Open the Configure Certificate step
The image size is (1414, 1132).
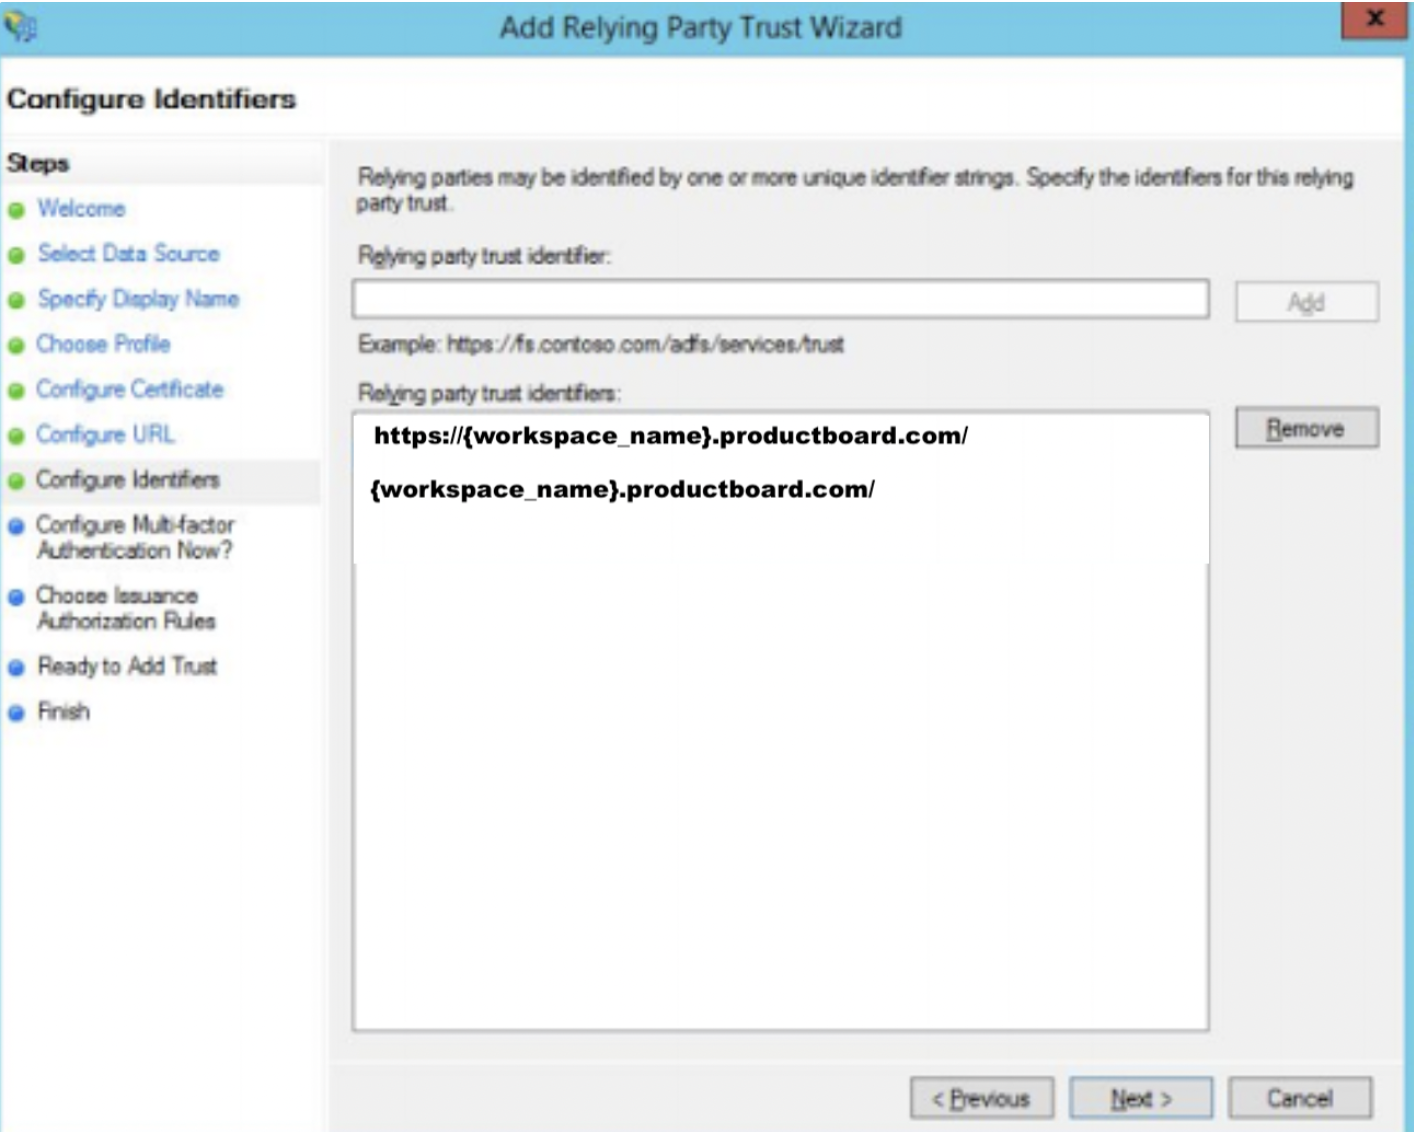tap(130, 390)
